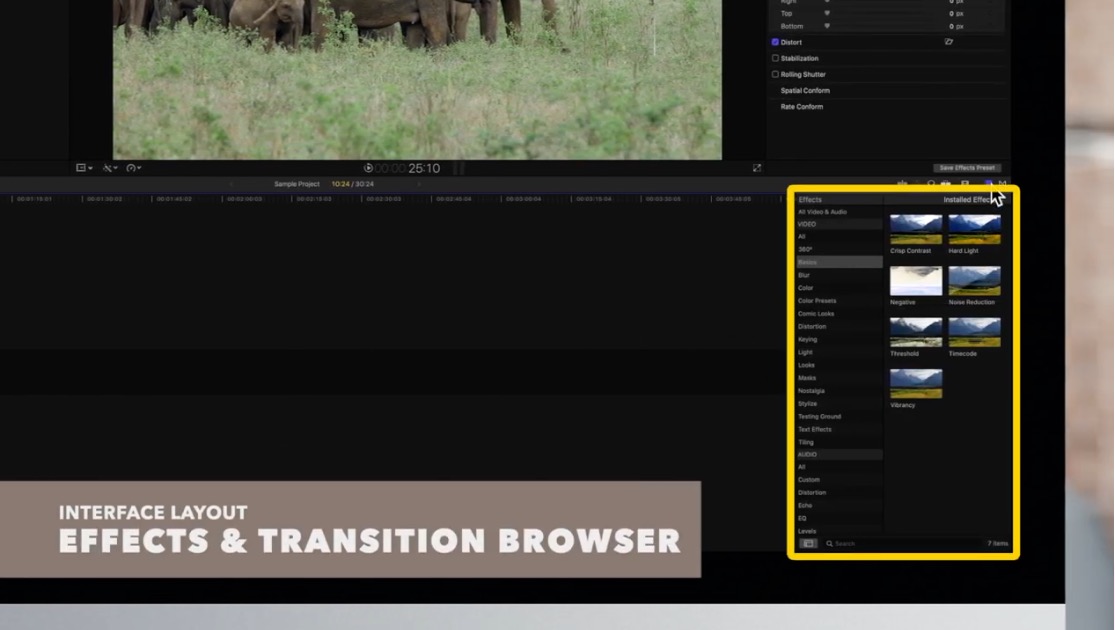Click the 00:03:00:04 mark on timeline ruler
Image resolution: width=1115 pixels, height=630 pixels.
point(523,199)
